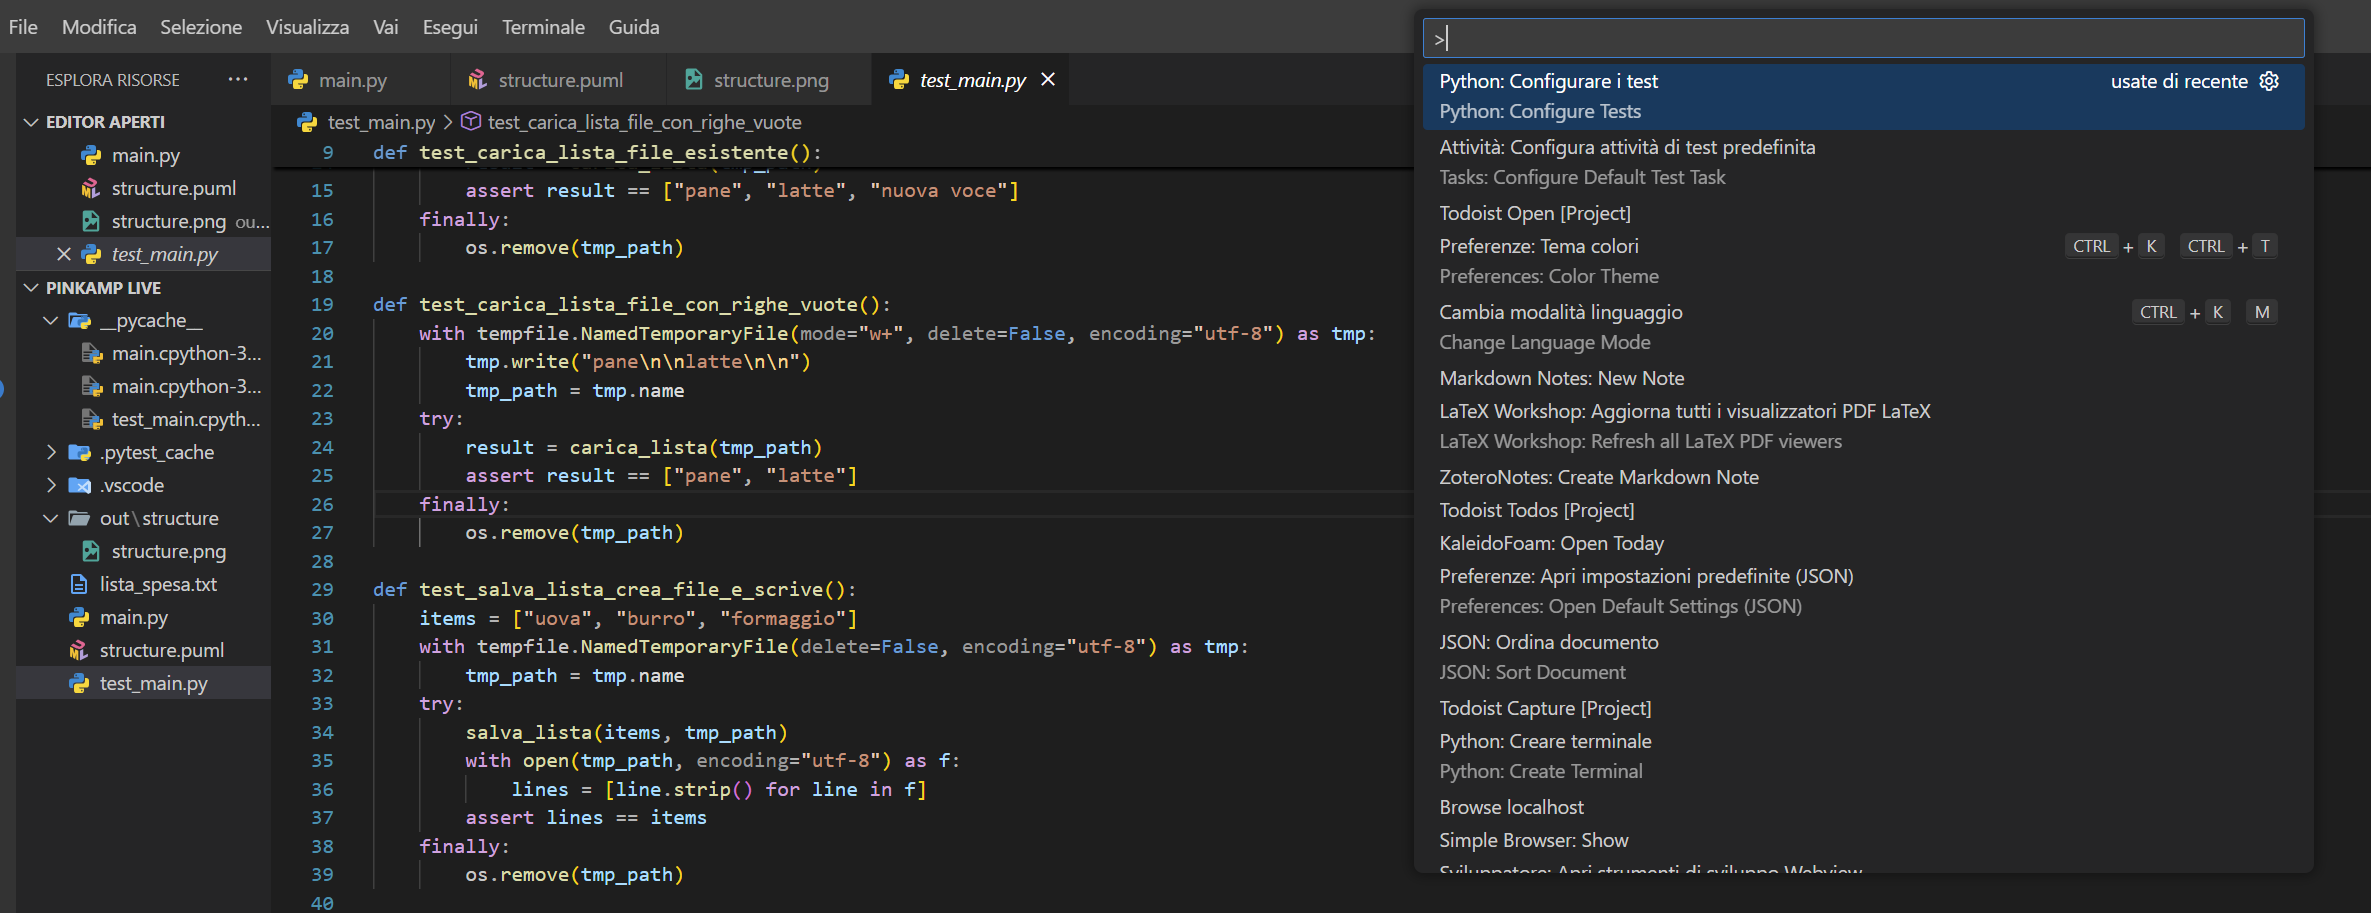The height and width of the screenshot is (913, 2371).
Task: Run 'JSON: Ordina documento' command
Action: [1863, 657]
